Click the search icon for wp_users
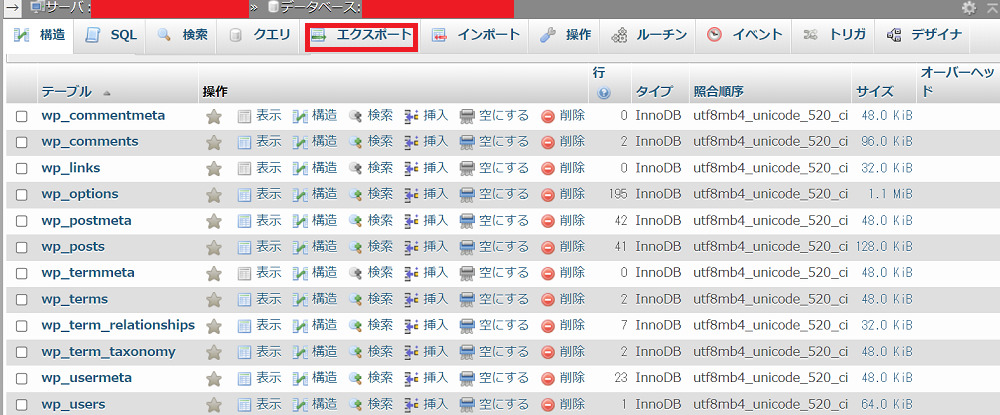The image size is (1000, 415). pos(356,404)
